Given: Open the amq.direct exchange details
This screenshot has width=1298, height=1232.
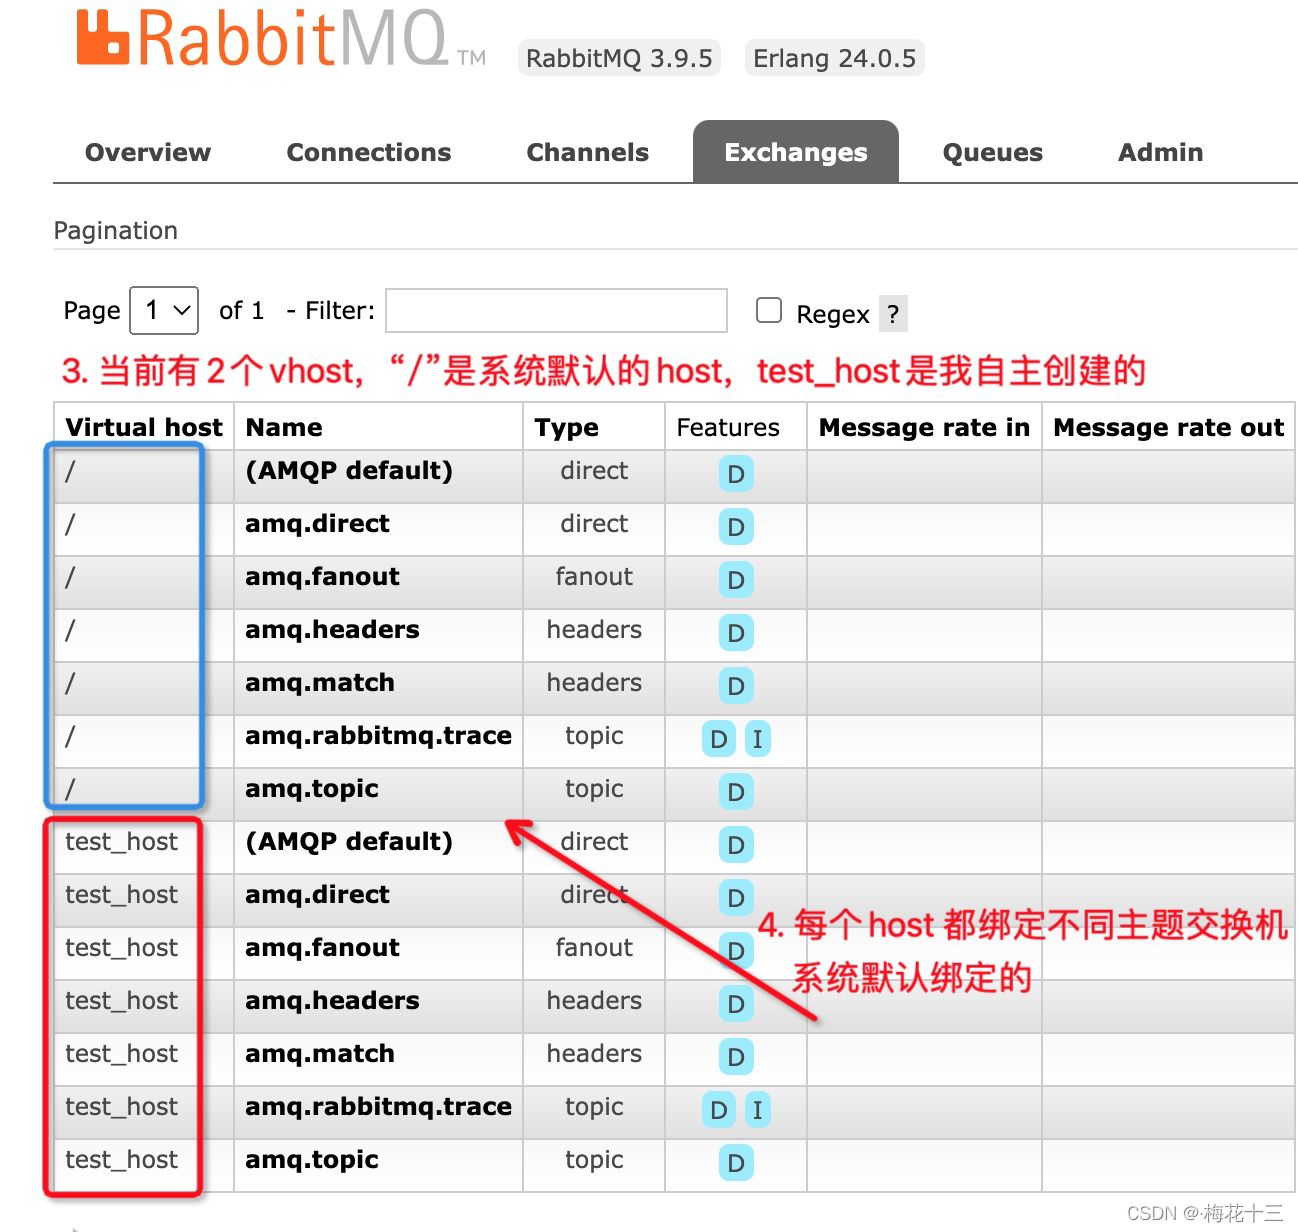Looking at the screenshot, I should (x=316, y=523).
